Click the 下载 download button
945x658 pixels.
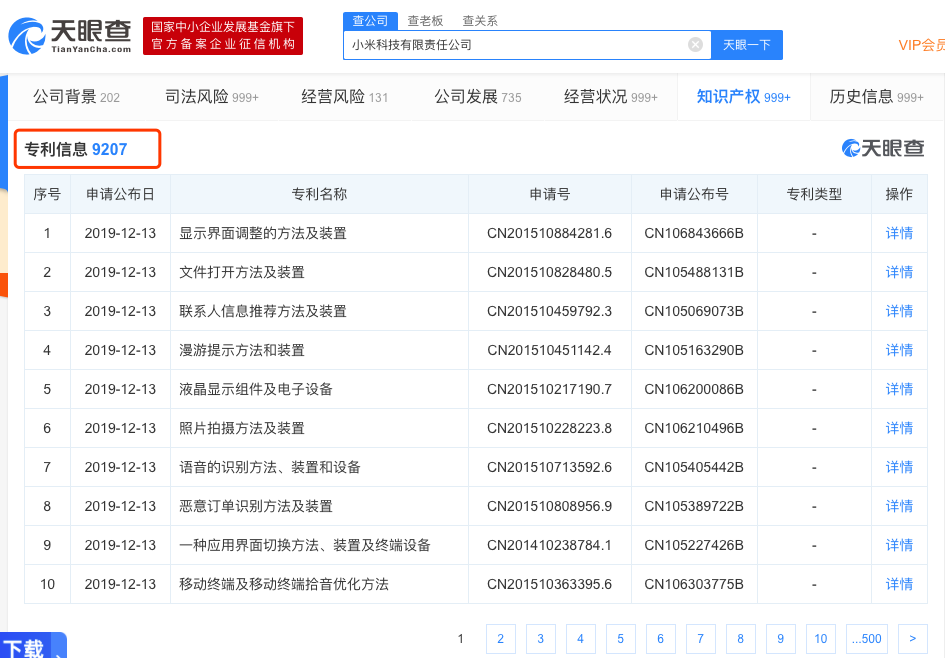33,646
